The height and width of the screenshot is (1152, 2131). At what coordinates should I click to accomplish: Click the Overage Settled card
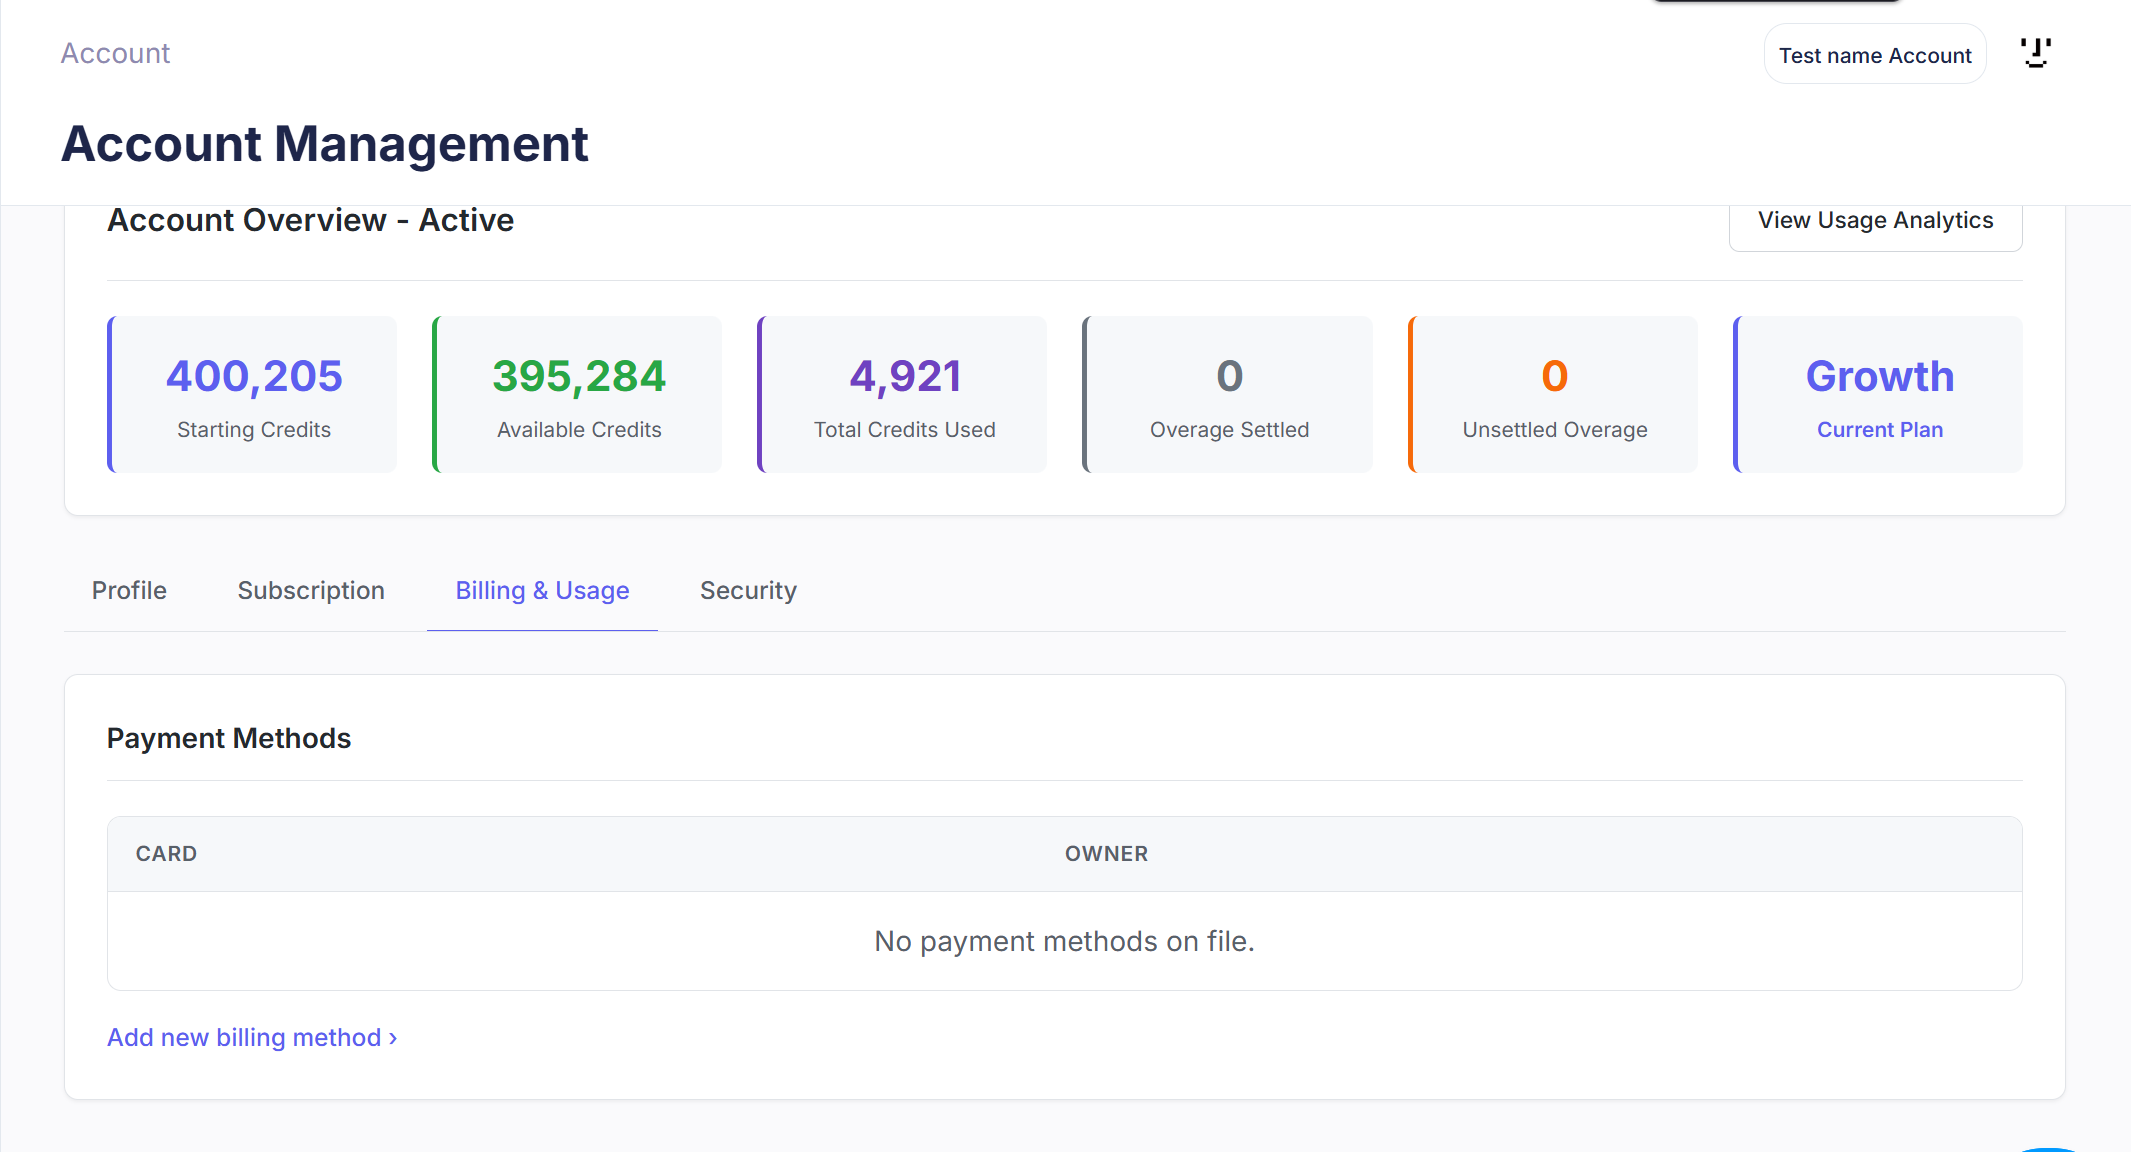[x=1228, y=395]
